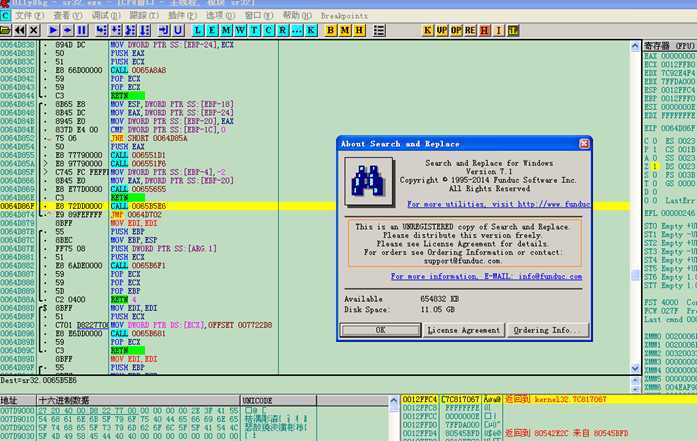The image size is (697, 441).
Task: Click the TP plugin toolbar icon
Action: (x=513, y=30)
